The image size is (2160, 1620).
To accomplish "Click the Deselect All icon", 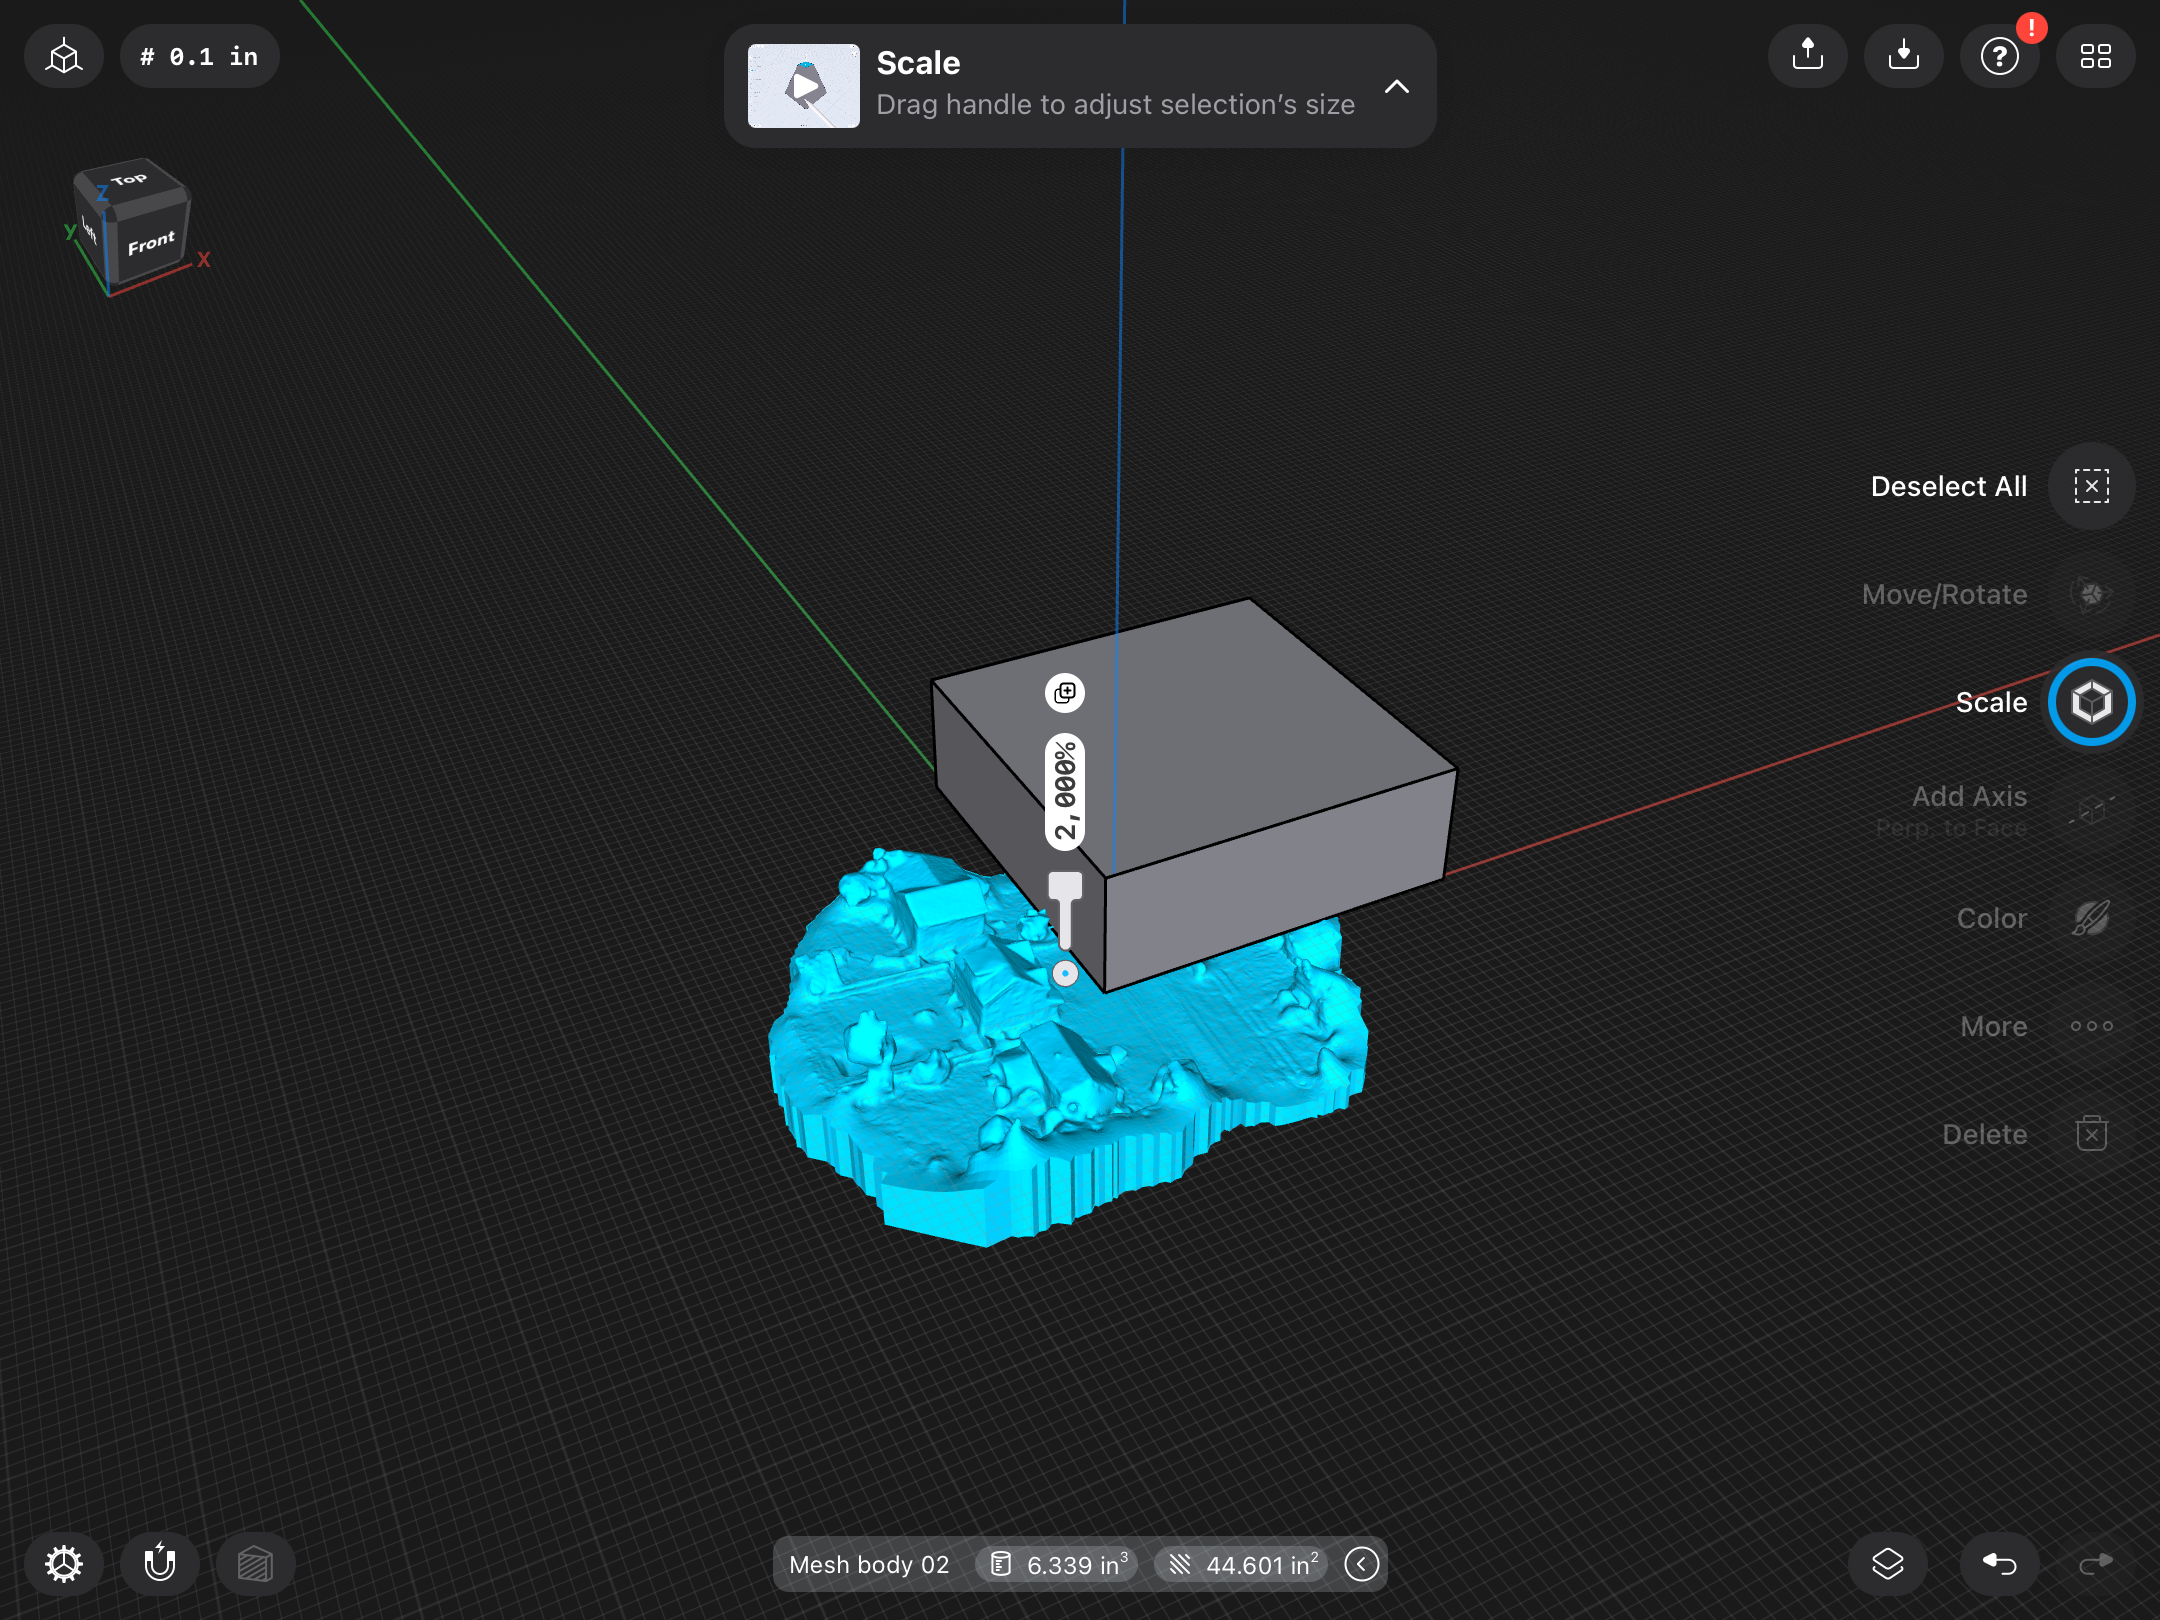I will [x=2091, y=486].
